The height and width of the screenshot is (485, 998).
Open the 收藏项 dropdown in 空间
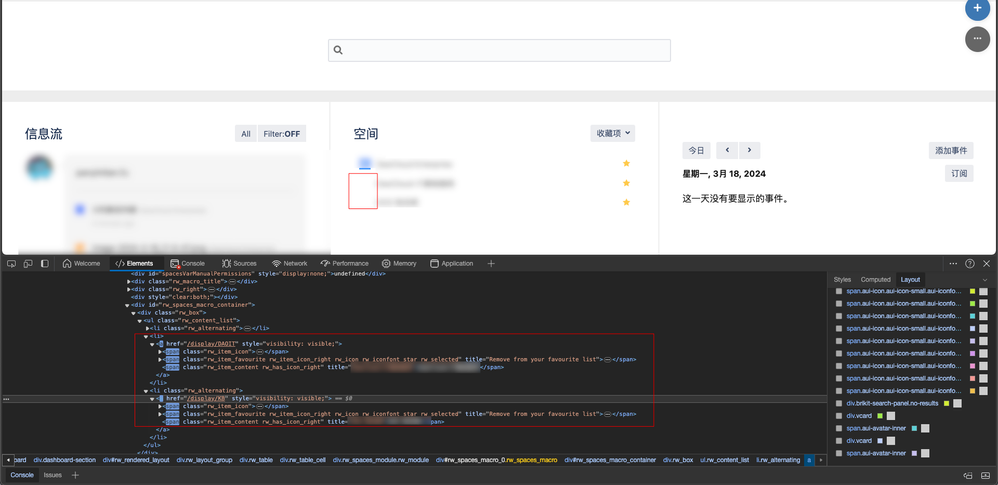pos(612,133)
